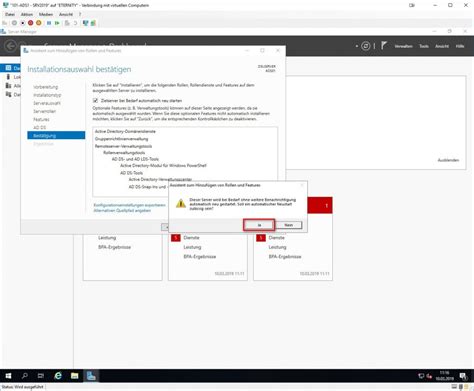Open the Aktion menu

coord(27,14)
